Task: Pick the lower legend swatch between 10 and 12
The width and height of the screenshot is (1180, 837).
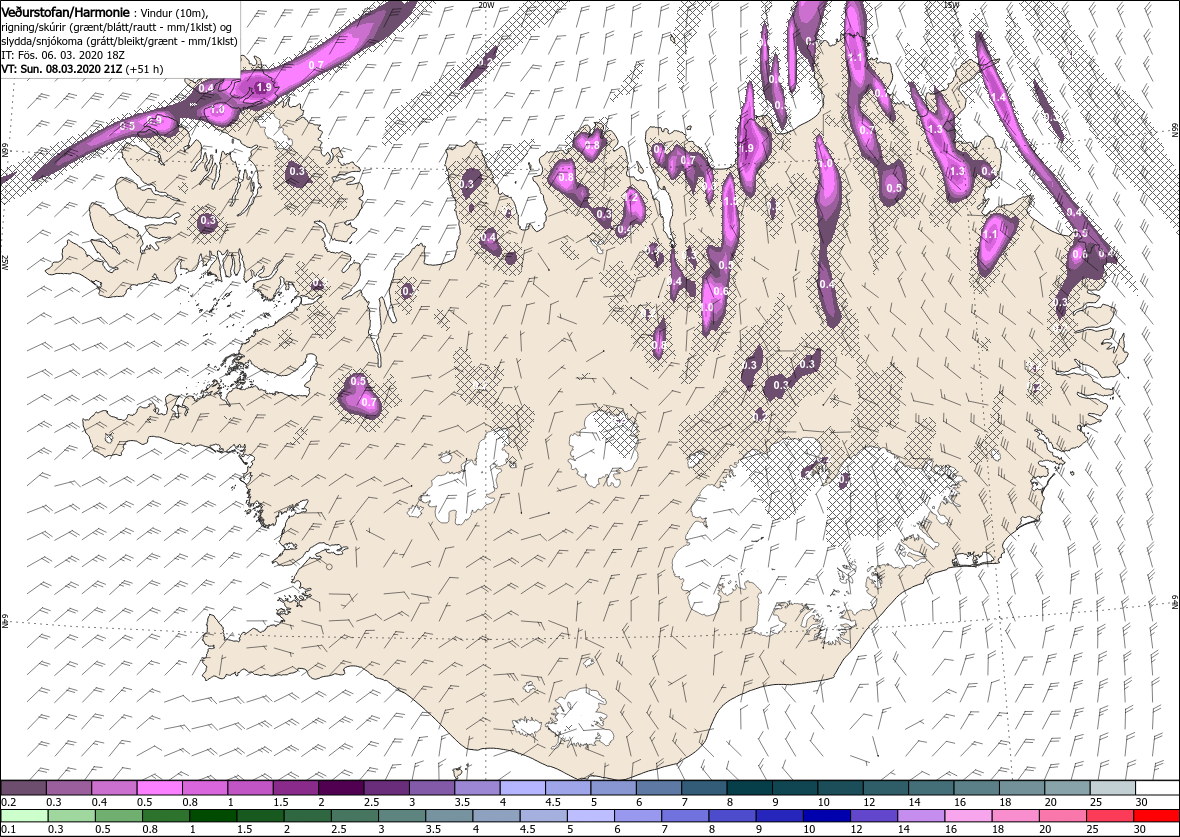Action: coord(827,817)
